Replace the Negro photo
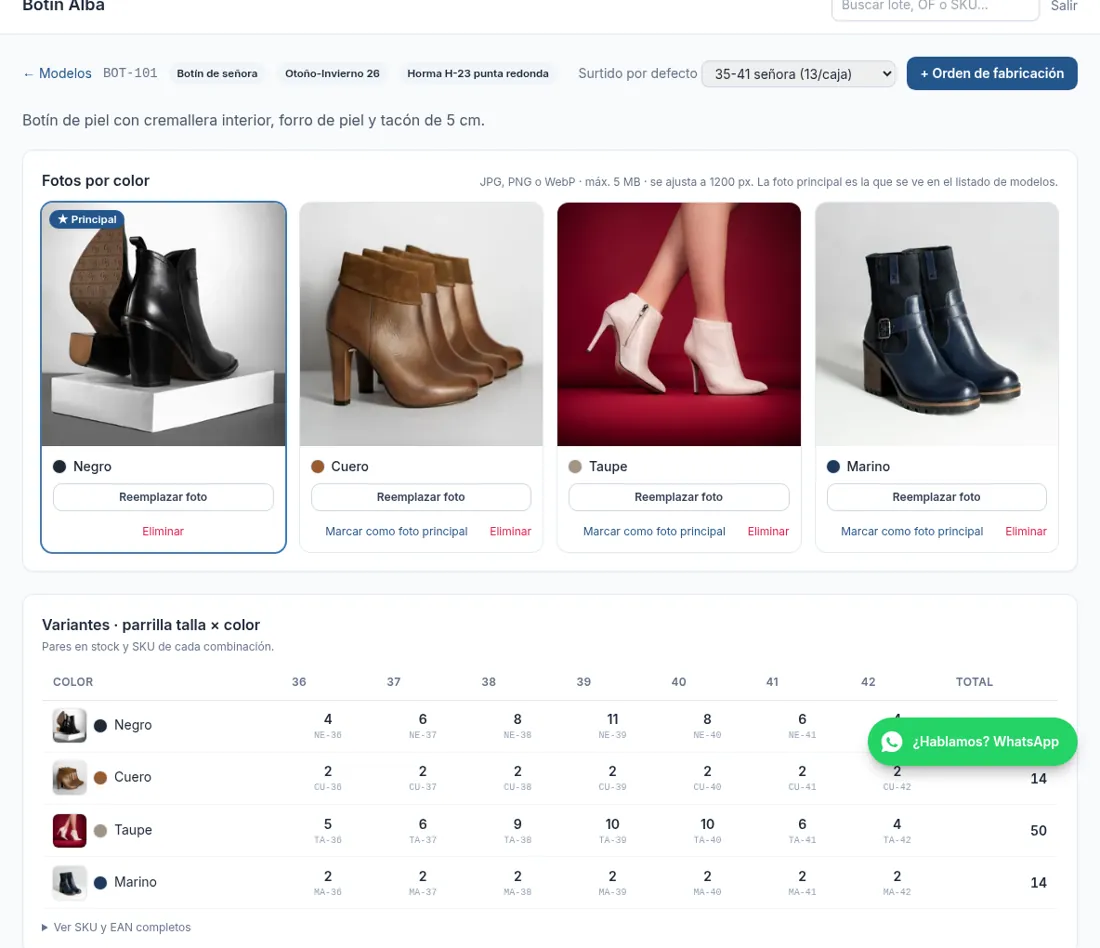Screen dimensions: 1100x948 [x=163, y=497]
